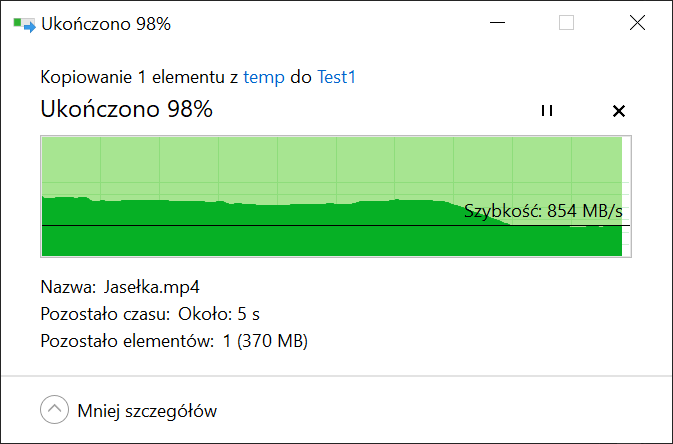Click the remaining time Około: 5 s
Screen dimensions: 673x444
pyautogui.click(x=219, y=314)
